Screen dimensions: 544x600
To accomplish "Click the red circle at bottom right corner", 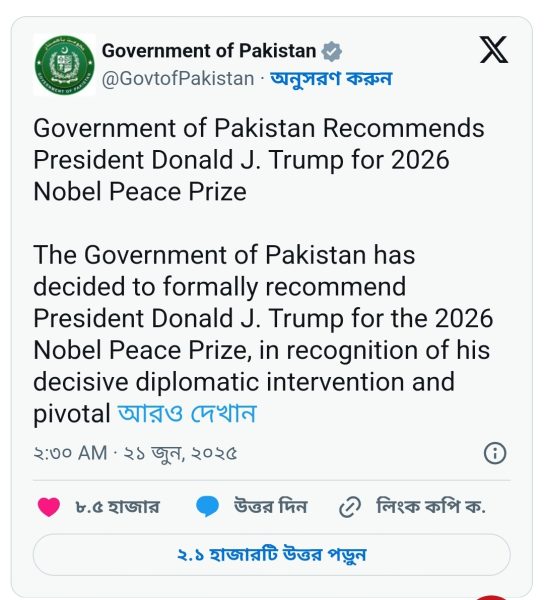I will pyautogui.click(x=493, y=598).
